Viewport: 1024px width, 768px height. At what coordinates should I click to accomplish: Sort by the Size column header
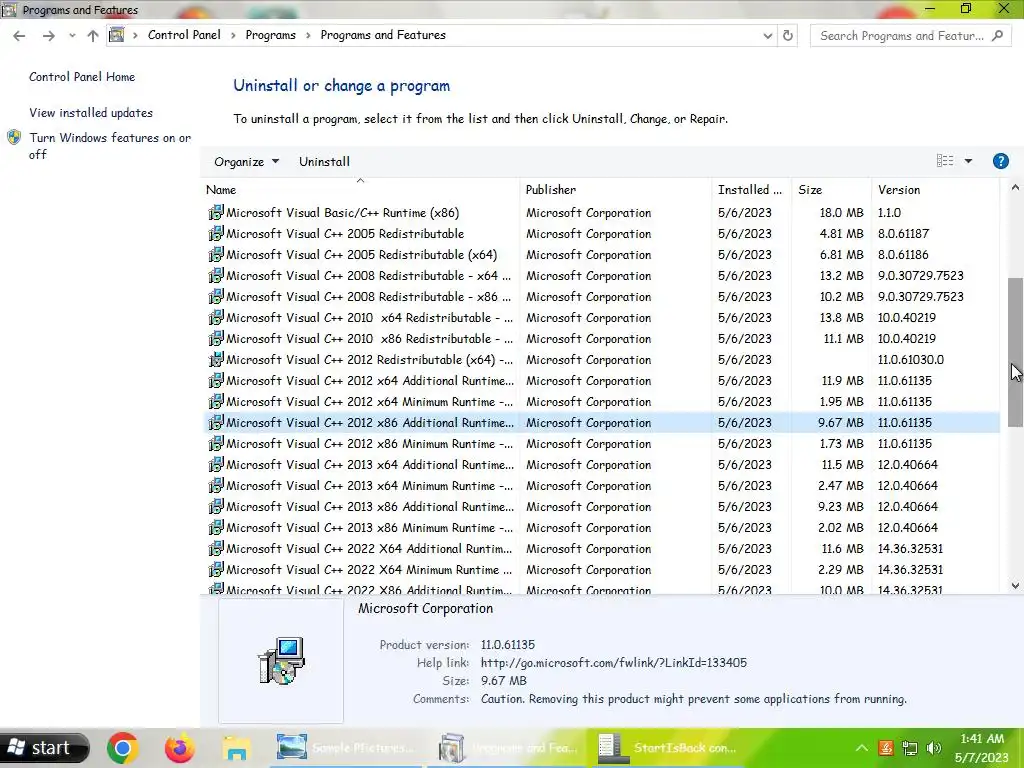[x=831, y=190]
